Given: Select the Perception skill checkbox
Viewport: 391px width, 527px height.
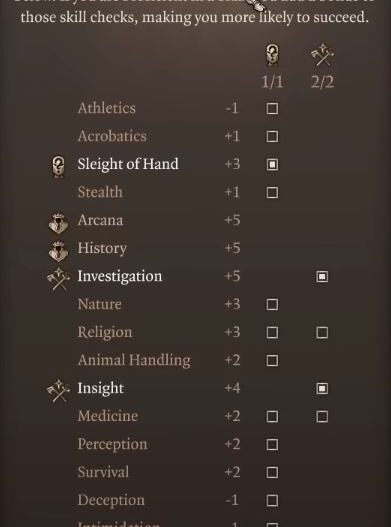Looking at the screenshot, I should pyautogui.click(x=272, y=444).
